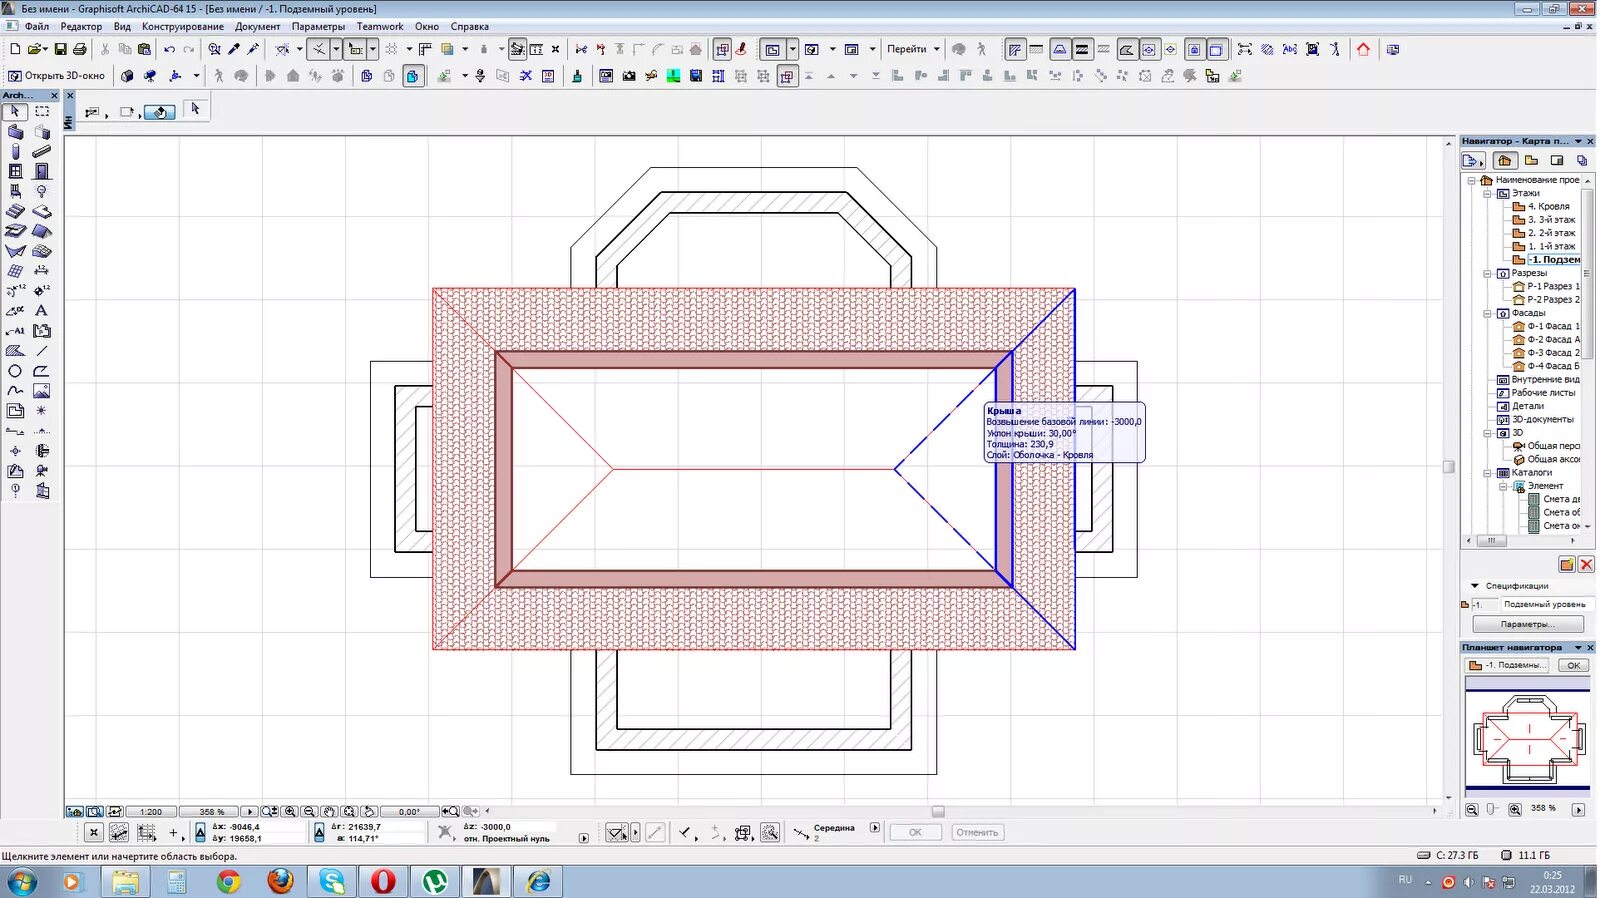This screenshot has height=898, width=1600.
Task: Click the Print icon in the toolbar
Action: click(x=80, y=49)
